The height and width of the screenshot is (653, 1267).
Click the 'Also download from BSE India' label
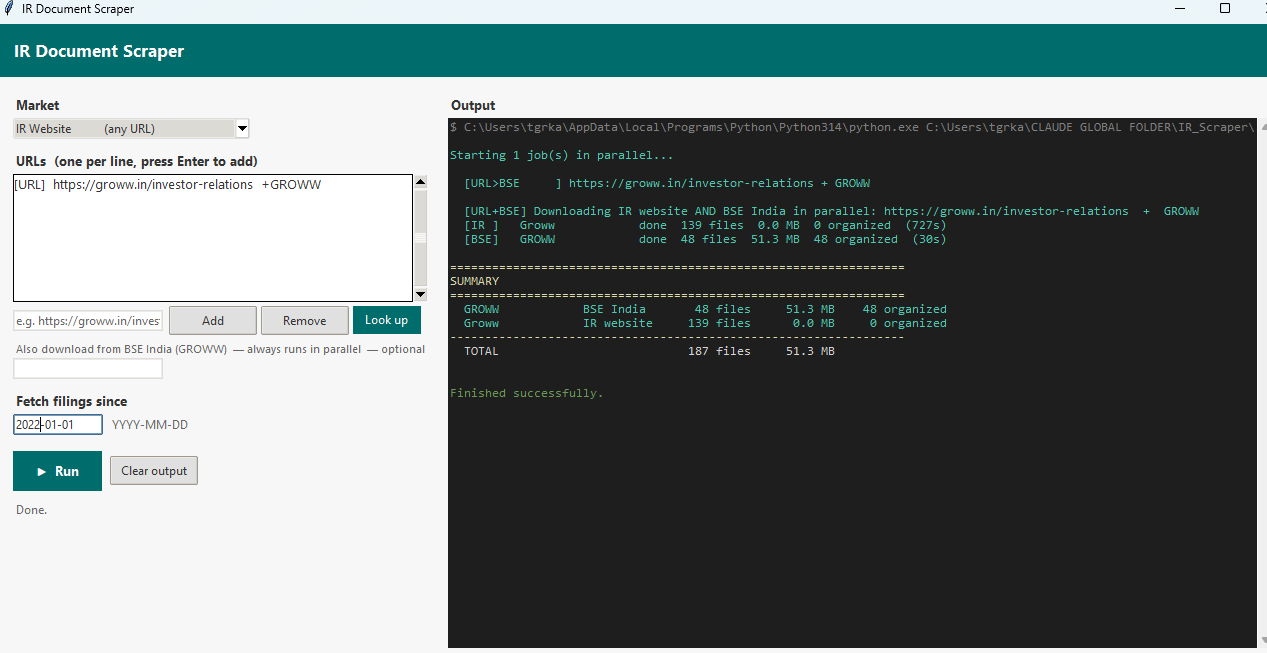220,349
